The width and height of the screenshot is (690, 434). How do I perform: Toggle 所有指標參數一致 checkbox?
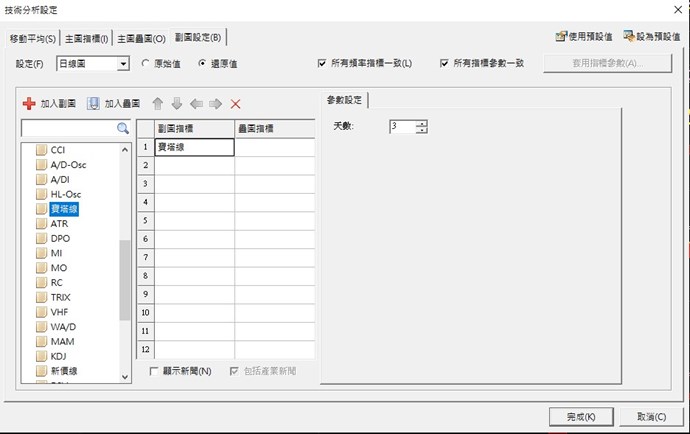point(444,63)
